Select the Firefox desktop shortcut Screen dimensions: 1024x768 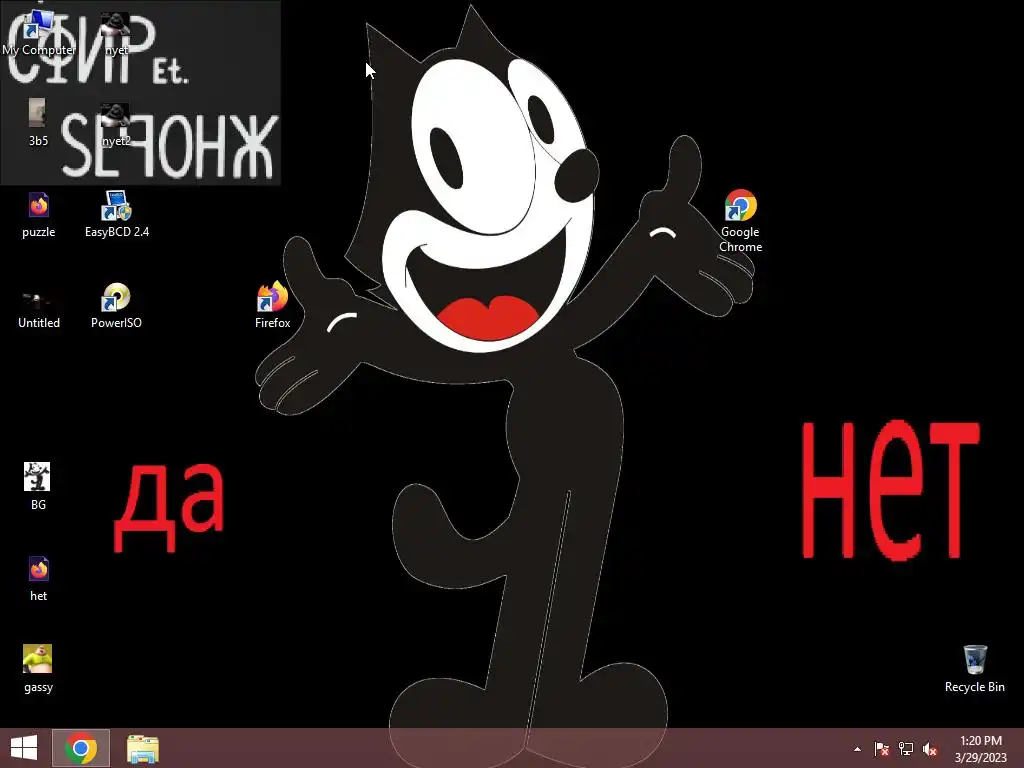272,305
